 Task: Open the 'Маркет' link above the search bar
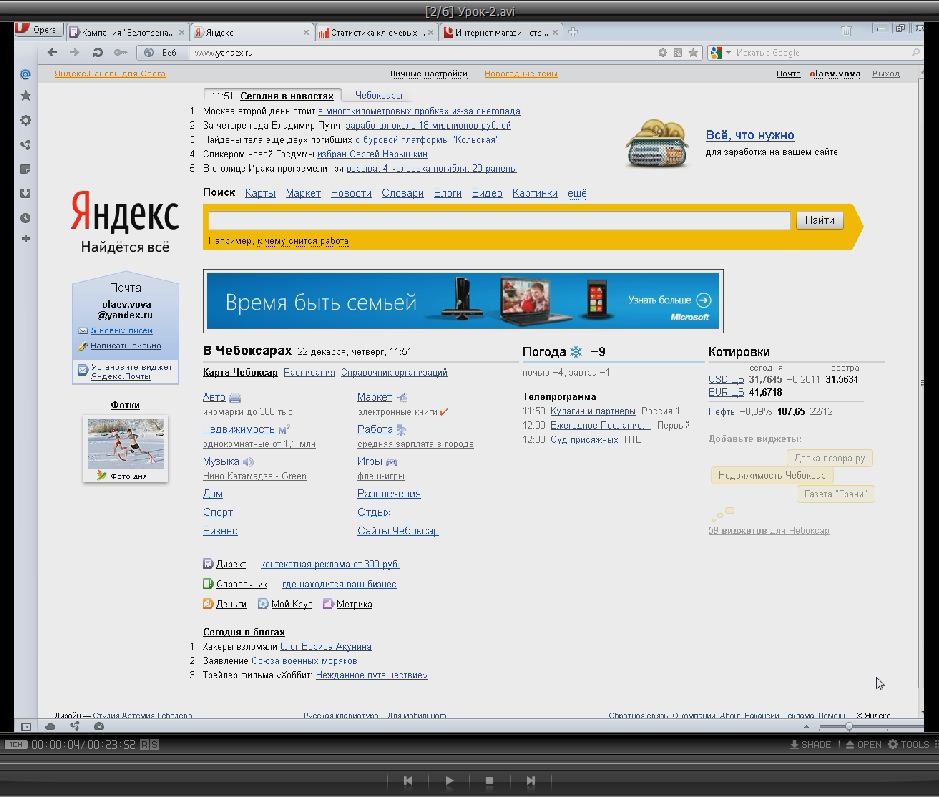tap(303, 193)
